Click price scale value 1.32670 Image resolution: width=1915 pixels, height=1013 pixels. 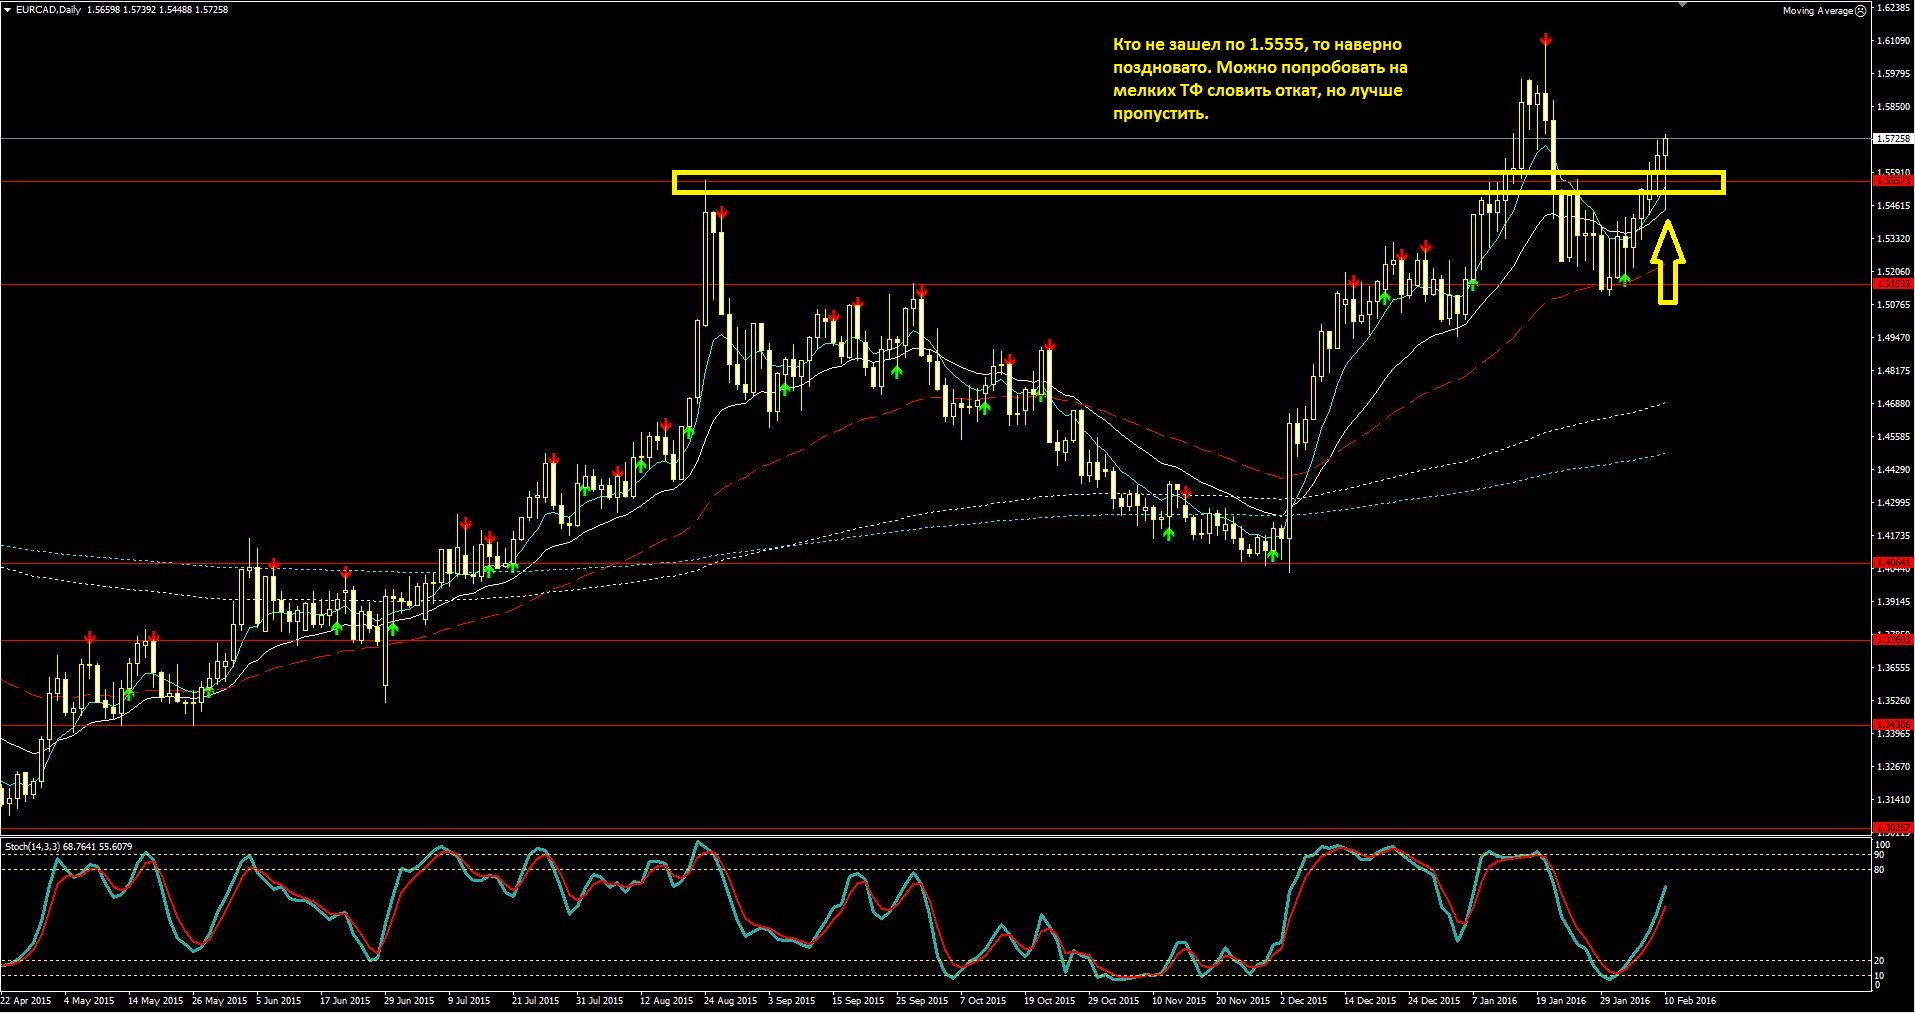[1895, 767]
